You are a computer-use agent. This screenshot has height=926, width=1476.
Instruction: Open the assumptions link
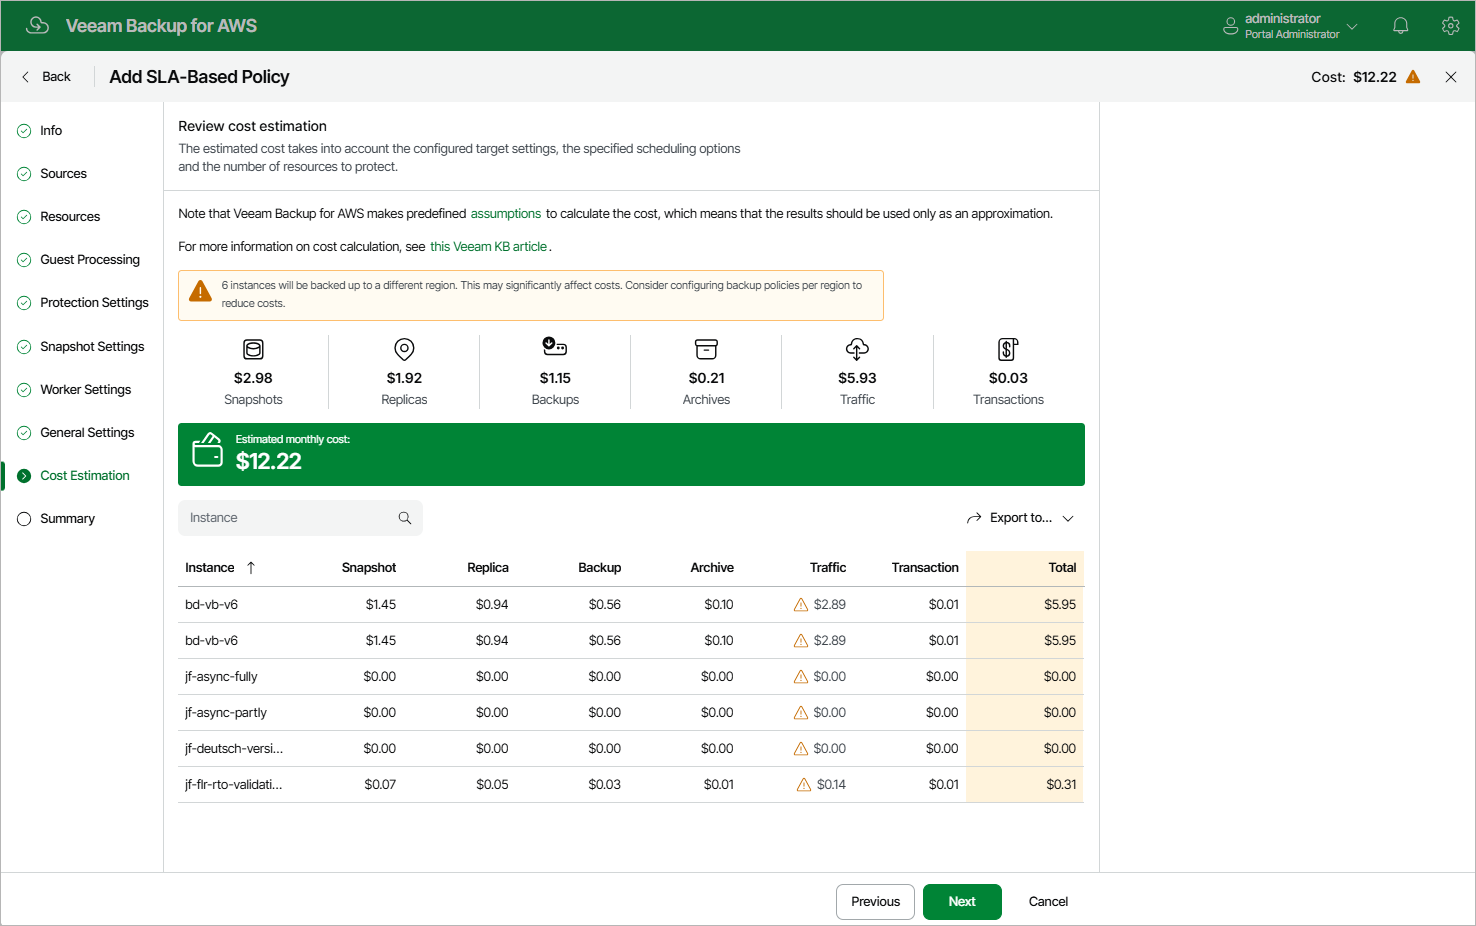[506, 214]
